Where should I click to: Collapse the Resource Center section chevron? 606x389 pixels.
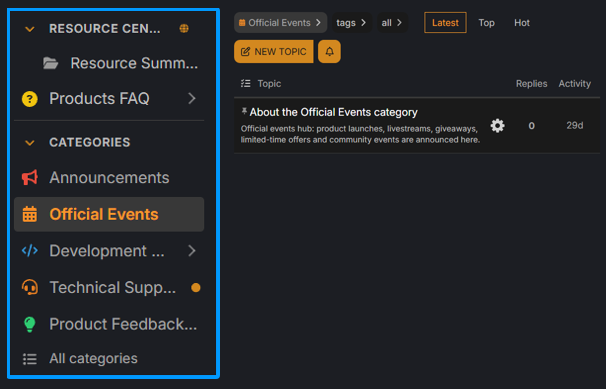(30, 29)
